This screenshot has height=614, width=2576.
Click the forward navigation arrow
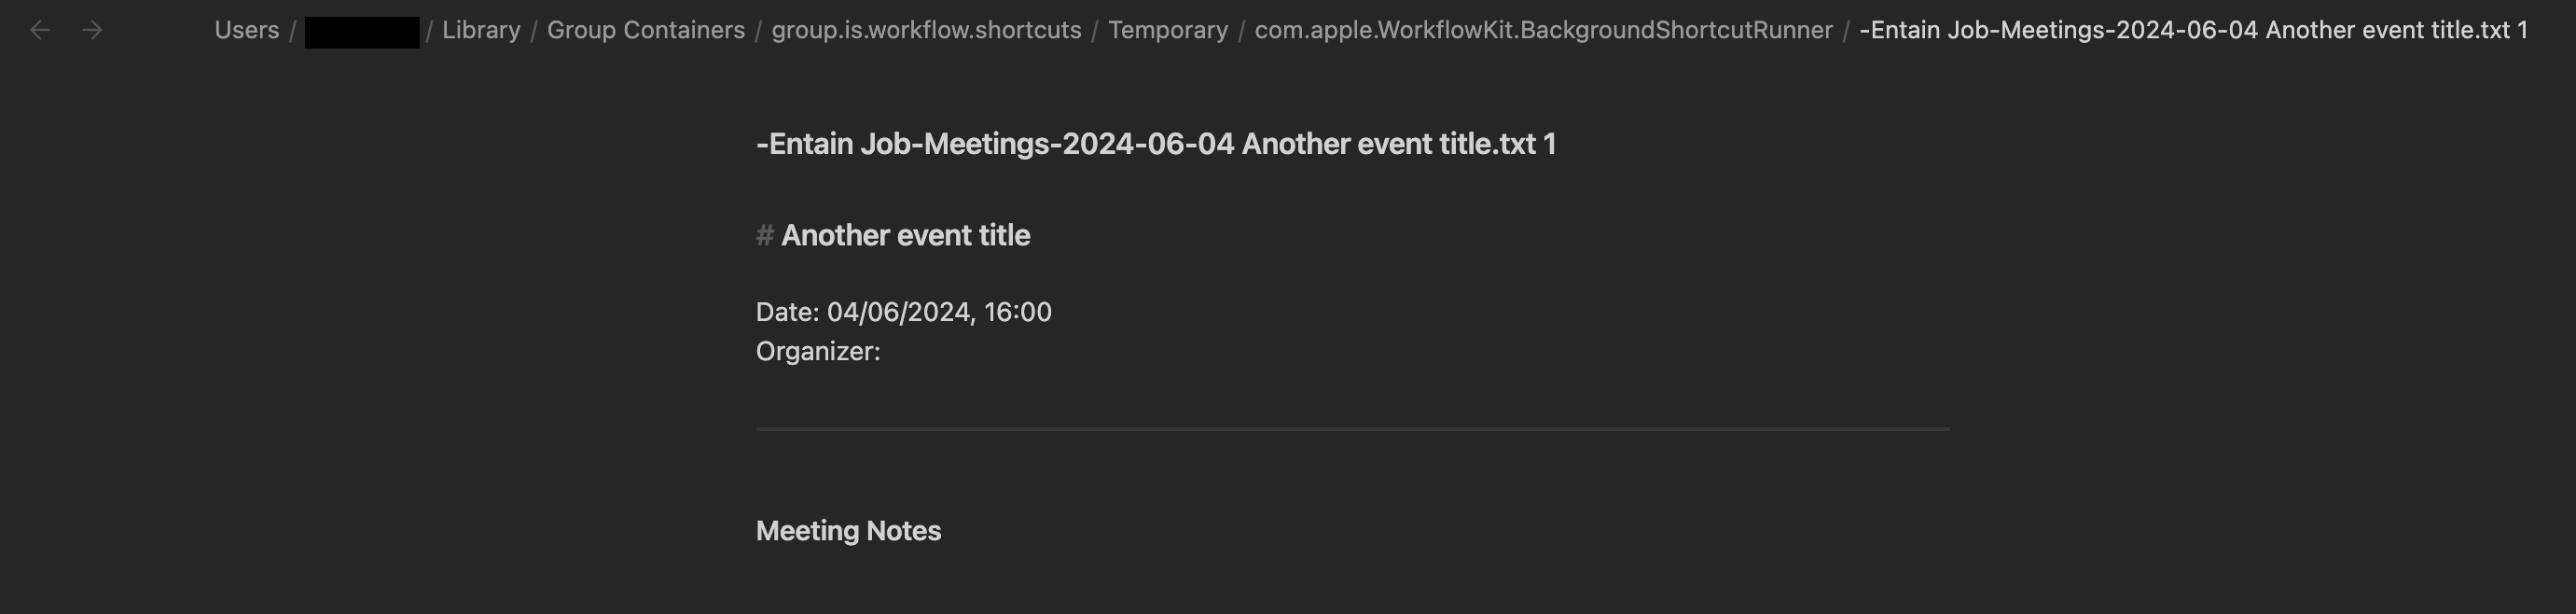[x=93, y=31]
